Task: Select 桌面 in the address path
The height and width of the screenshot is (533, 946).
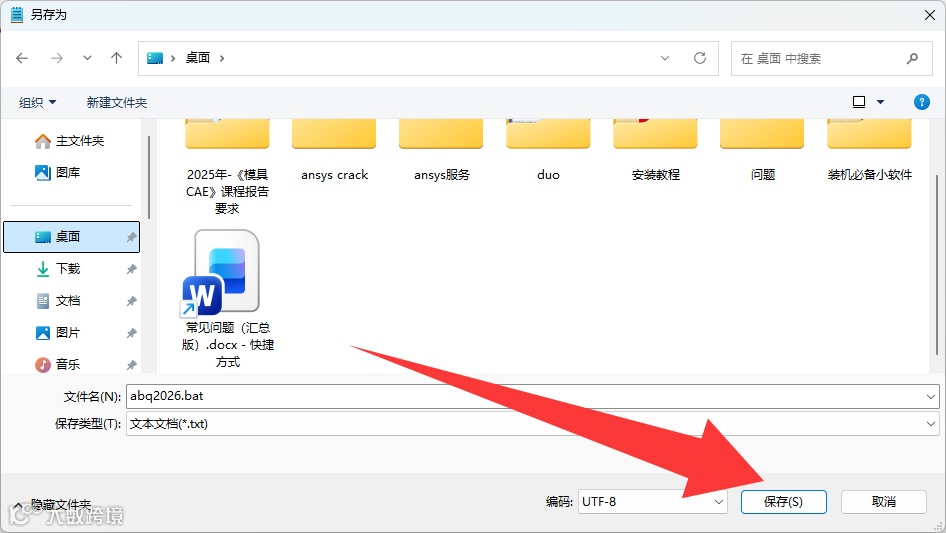Action: click(198, 58)
